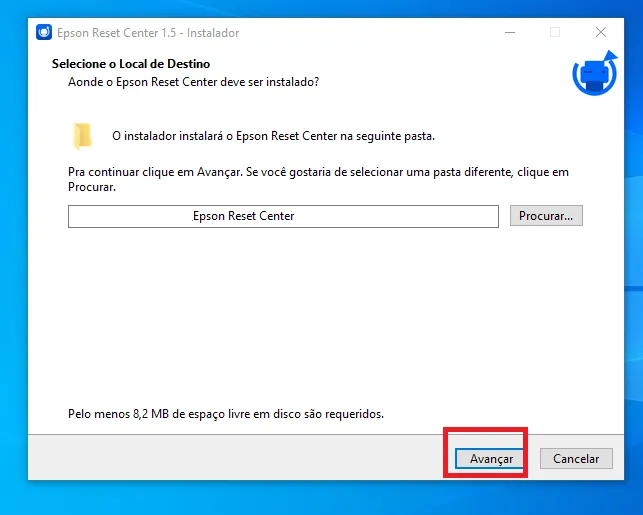Click the window title 'Epson Reset Center 1.5 - Instalador'
The height and width of the screenshot is (515, 643).
coord(148,33)
